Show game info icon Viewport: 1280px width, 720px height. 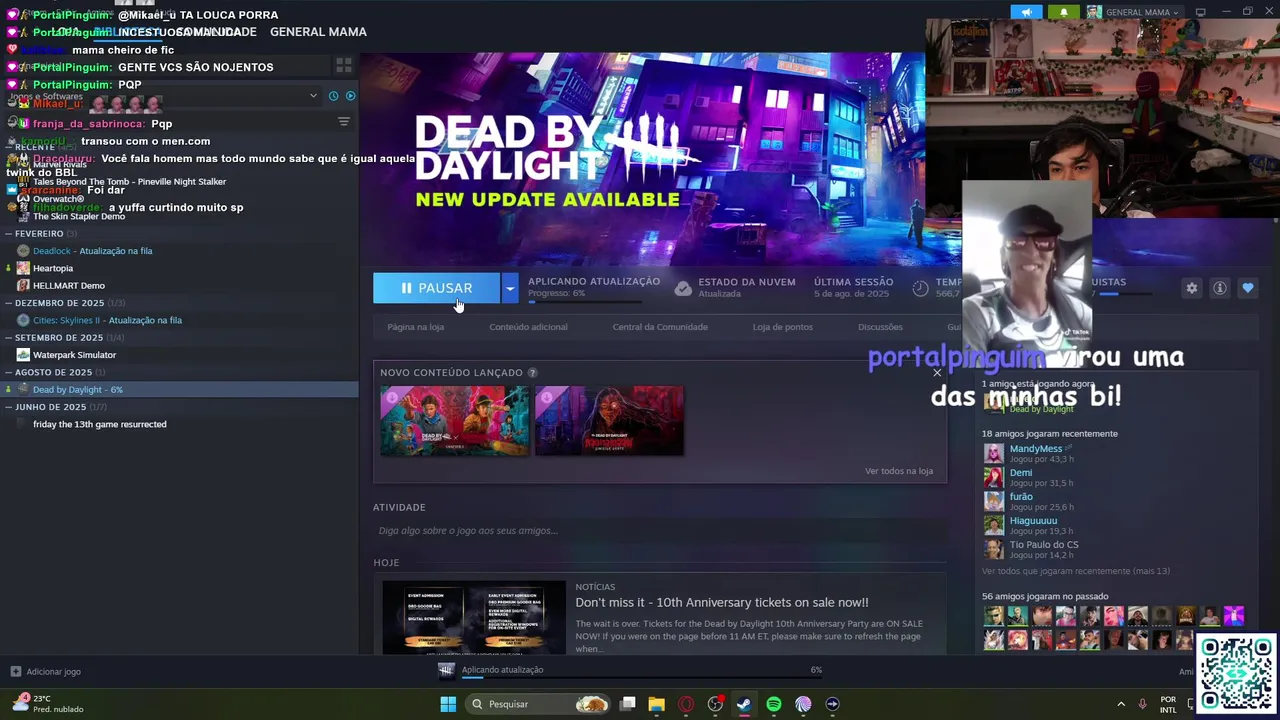(1220, 288)
